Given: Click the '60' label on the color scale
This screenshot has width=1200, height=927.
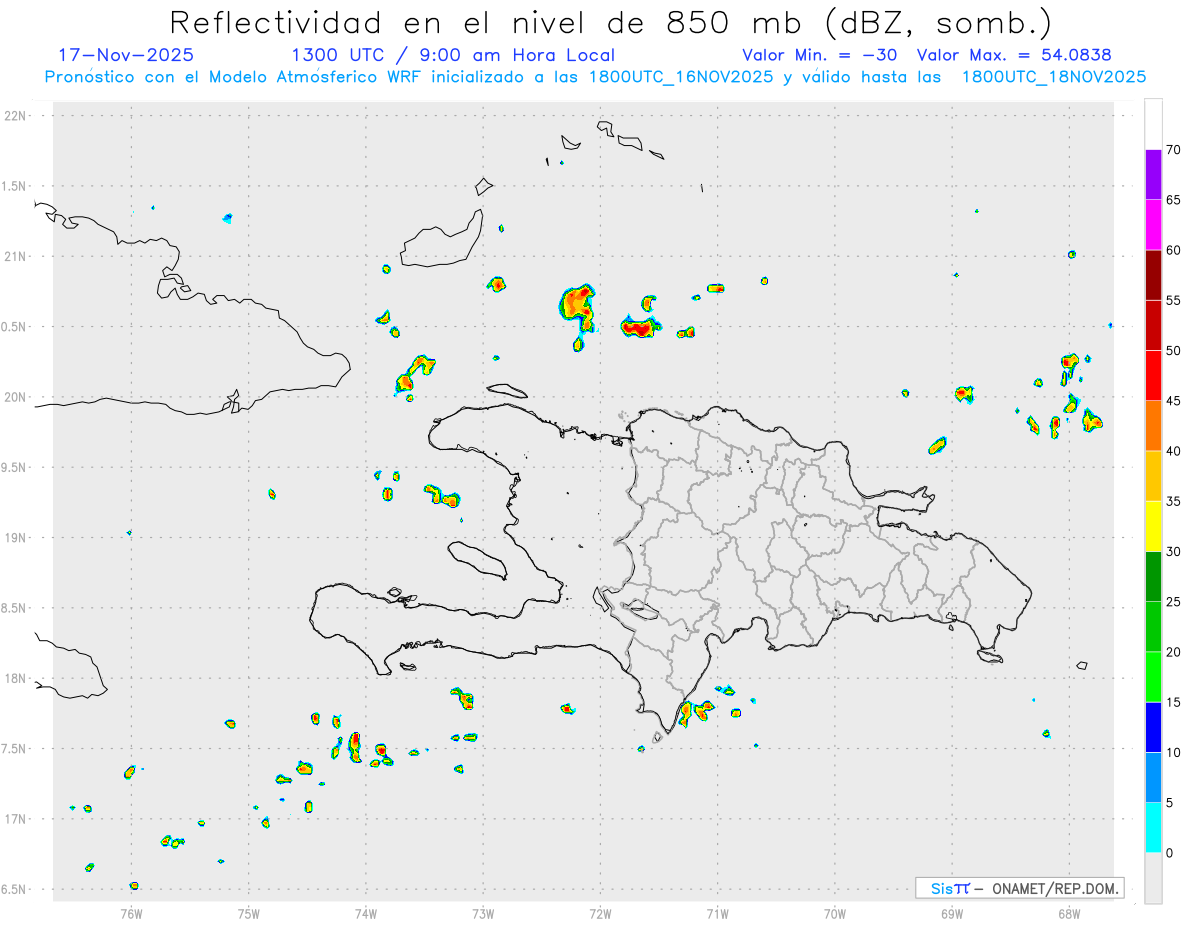Looking at the screenshot, I should click(x=1174, y=250).
